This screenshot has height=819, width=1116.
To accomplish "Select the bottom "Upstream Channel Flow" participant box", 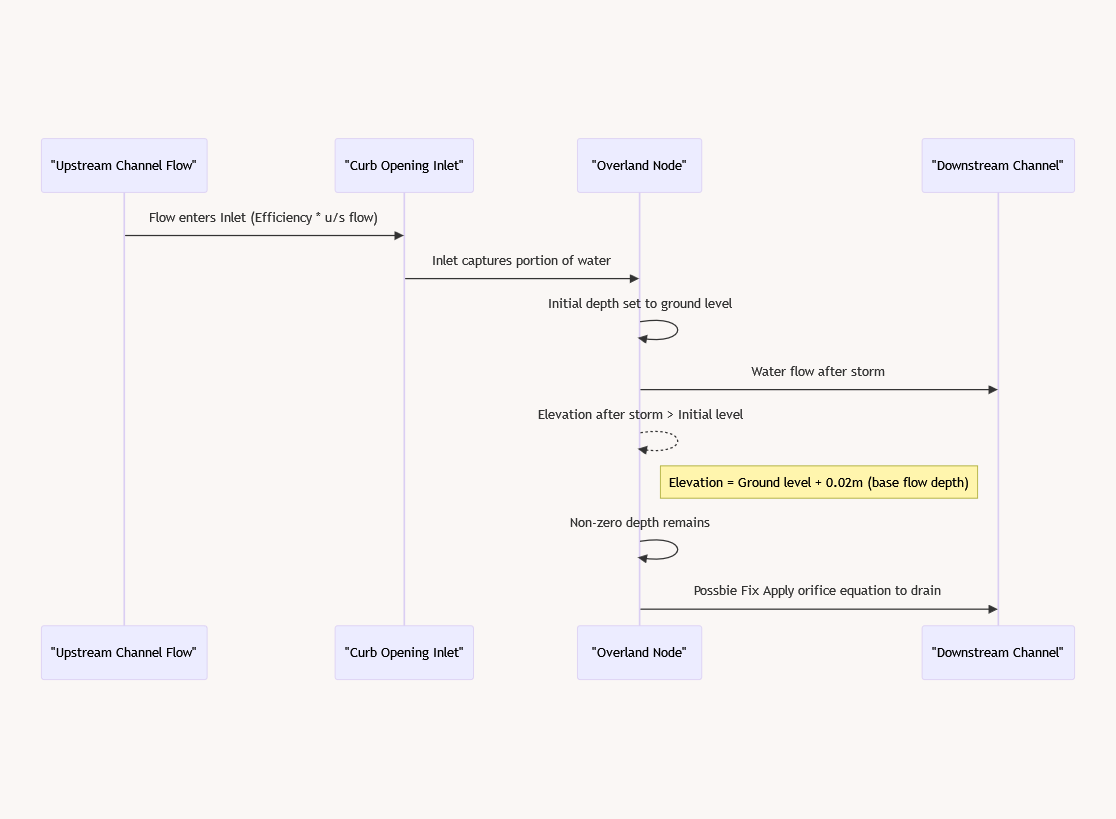I will coord(124,652).
